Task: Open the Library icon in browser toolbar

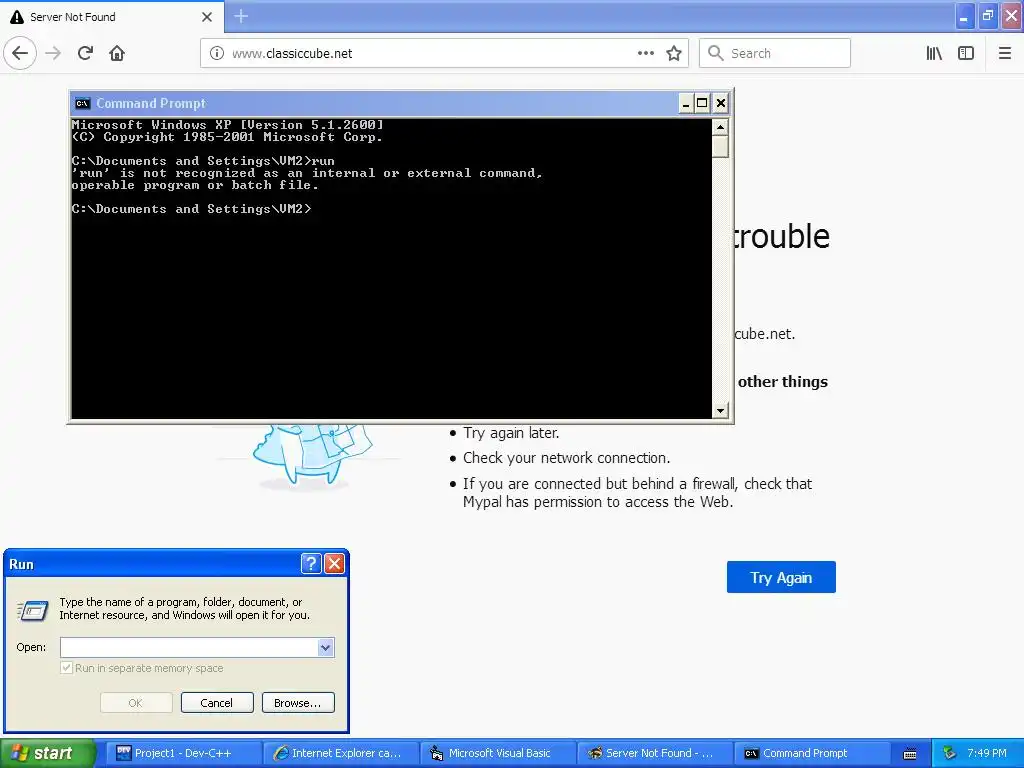Action: [934, 53]
